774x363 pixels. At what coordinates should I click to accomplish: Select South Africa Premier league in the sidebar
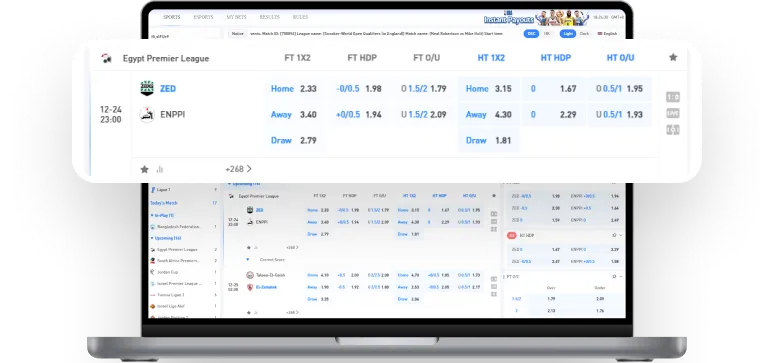pos(178,260)
